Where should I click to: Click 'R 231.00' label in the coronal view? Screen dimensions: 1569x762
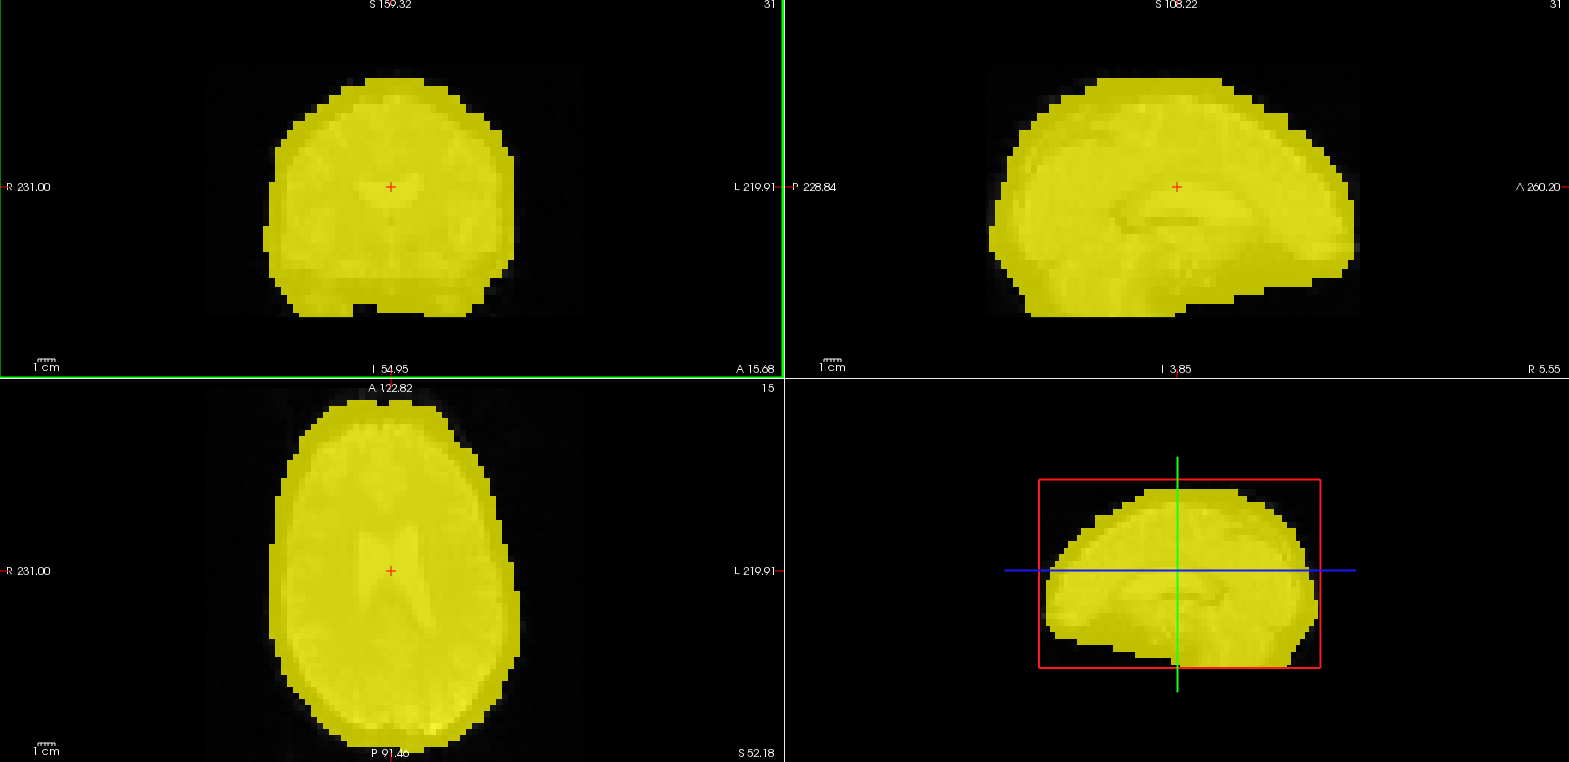(x=29, y=187)
